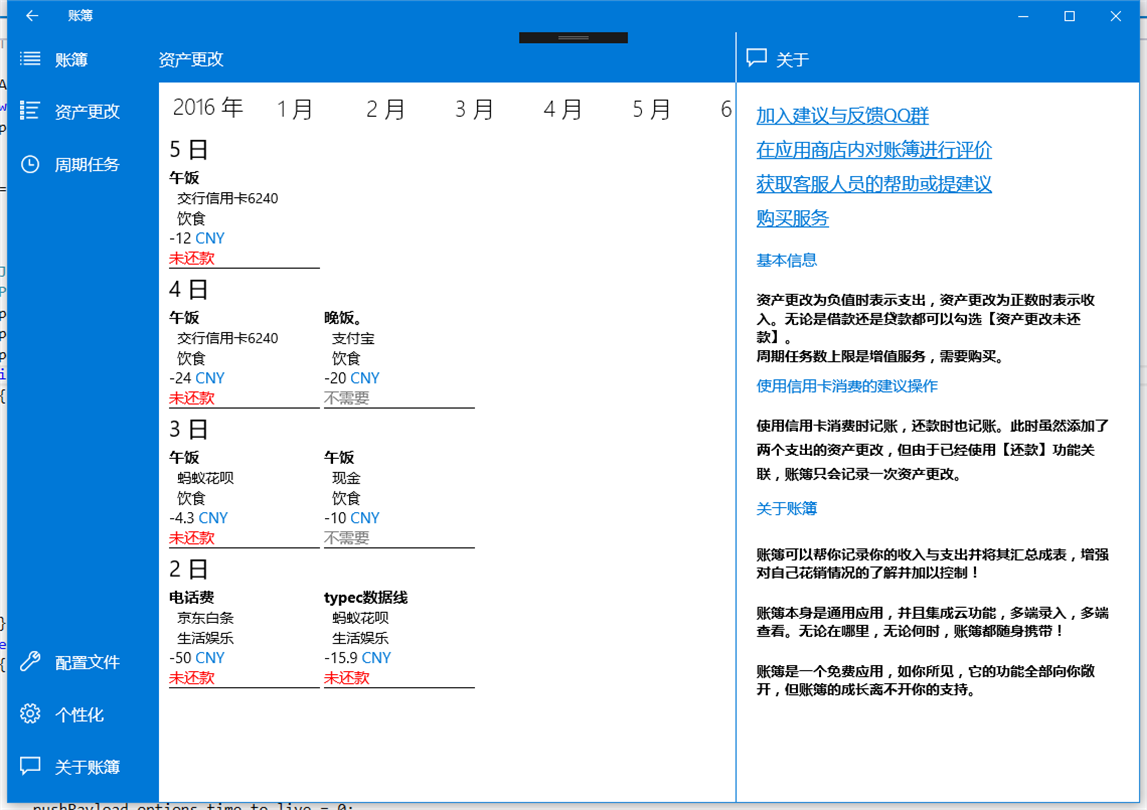Open the 获取客服人员的帮助或提建议 link
The width and height of the screenshot is (1147, 810).
(x=873, y=184)
